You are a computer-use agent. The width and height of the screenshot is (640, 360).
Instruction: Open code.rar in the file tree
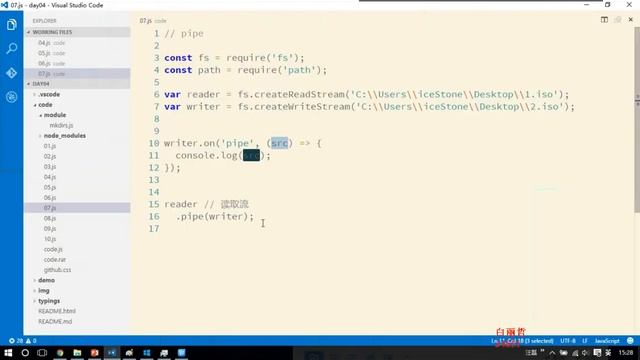[77, 260]
